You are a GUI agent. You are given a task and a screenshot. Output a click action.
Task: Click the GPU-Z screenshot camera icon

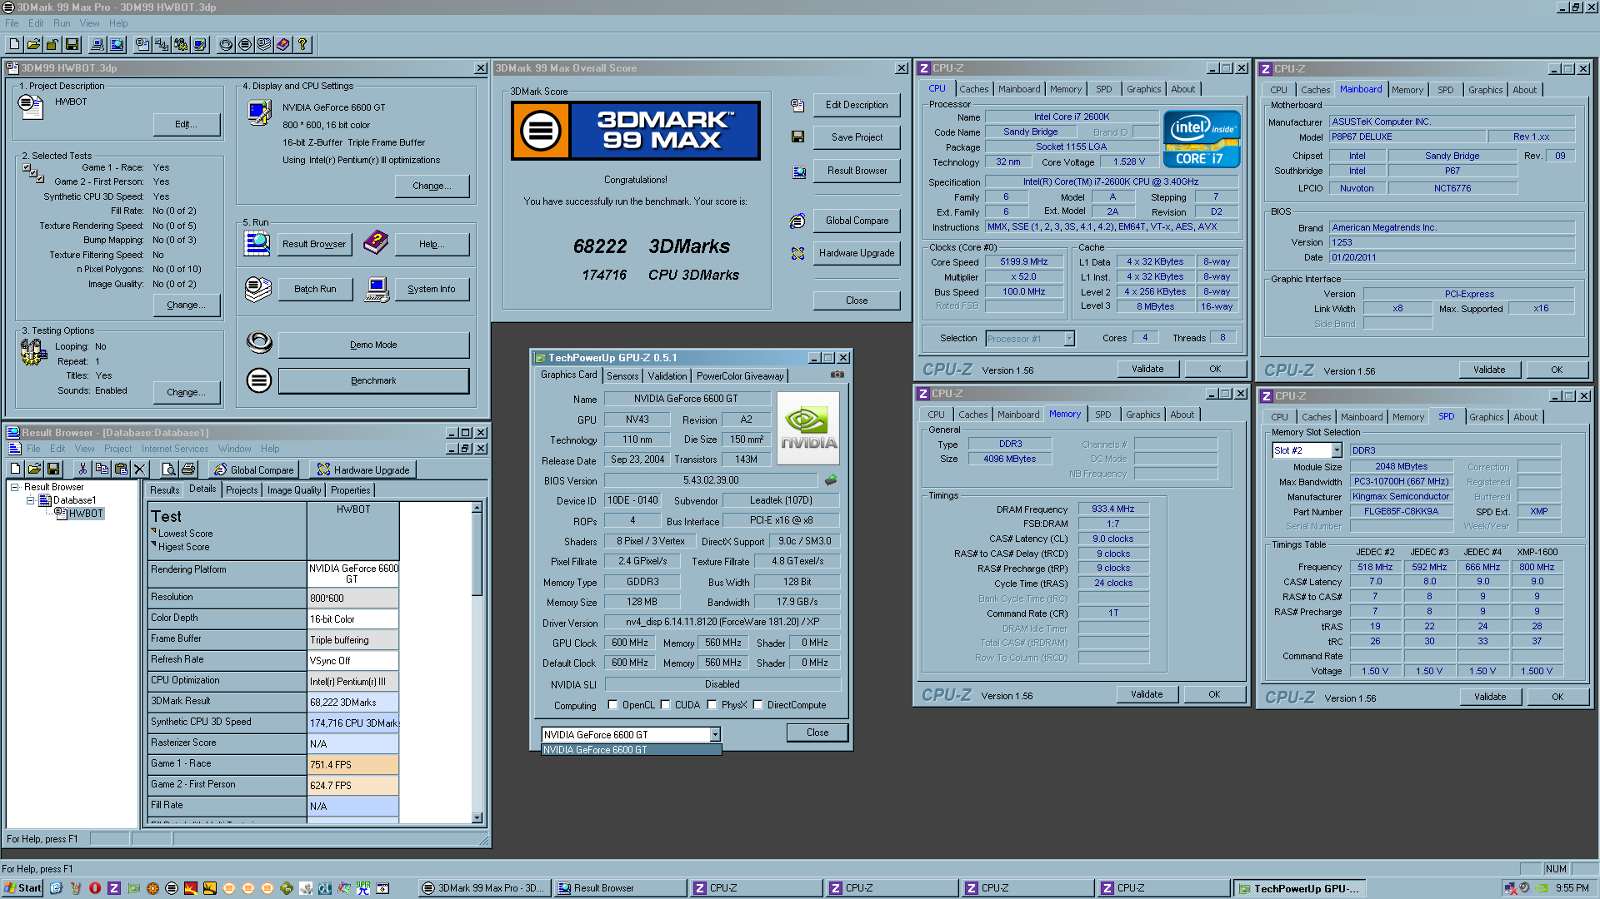837,375
